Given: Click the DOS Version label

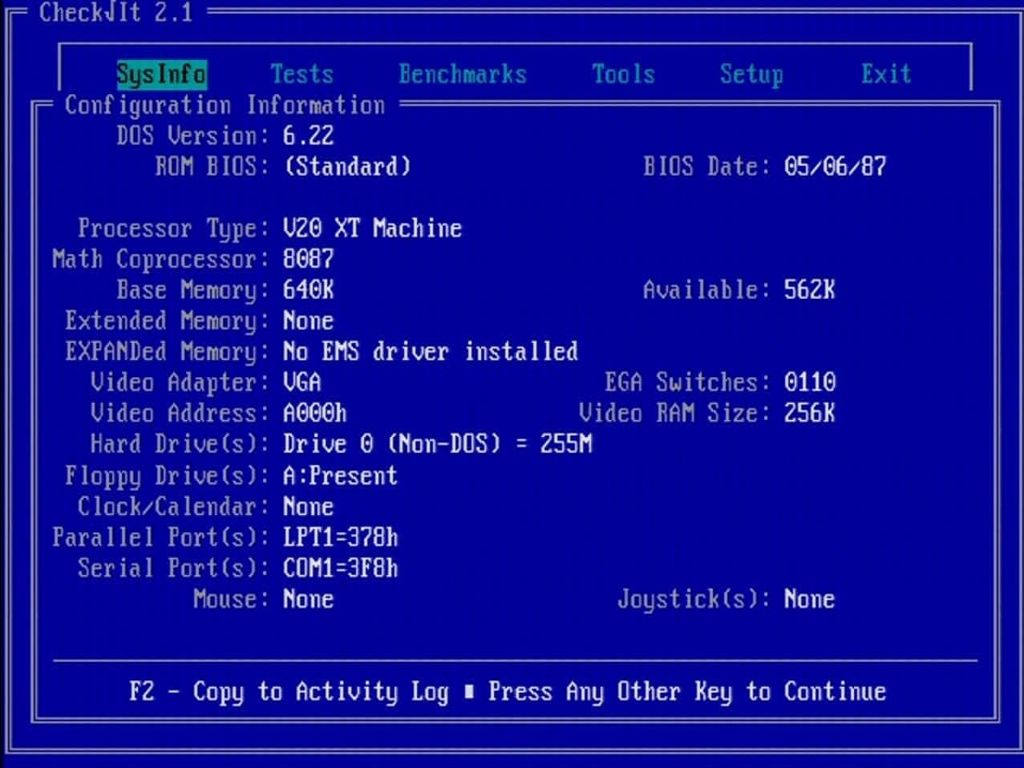Looking at the screenshot, I should [193, 136].
